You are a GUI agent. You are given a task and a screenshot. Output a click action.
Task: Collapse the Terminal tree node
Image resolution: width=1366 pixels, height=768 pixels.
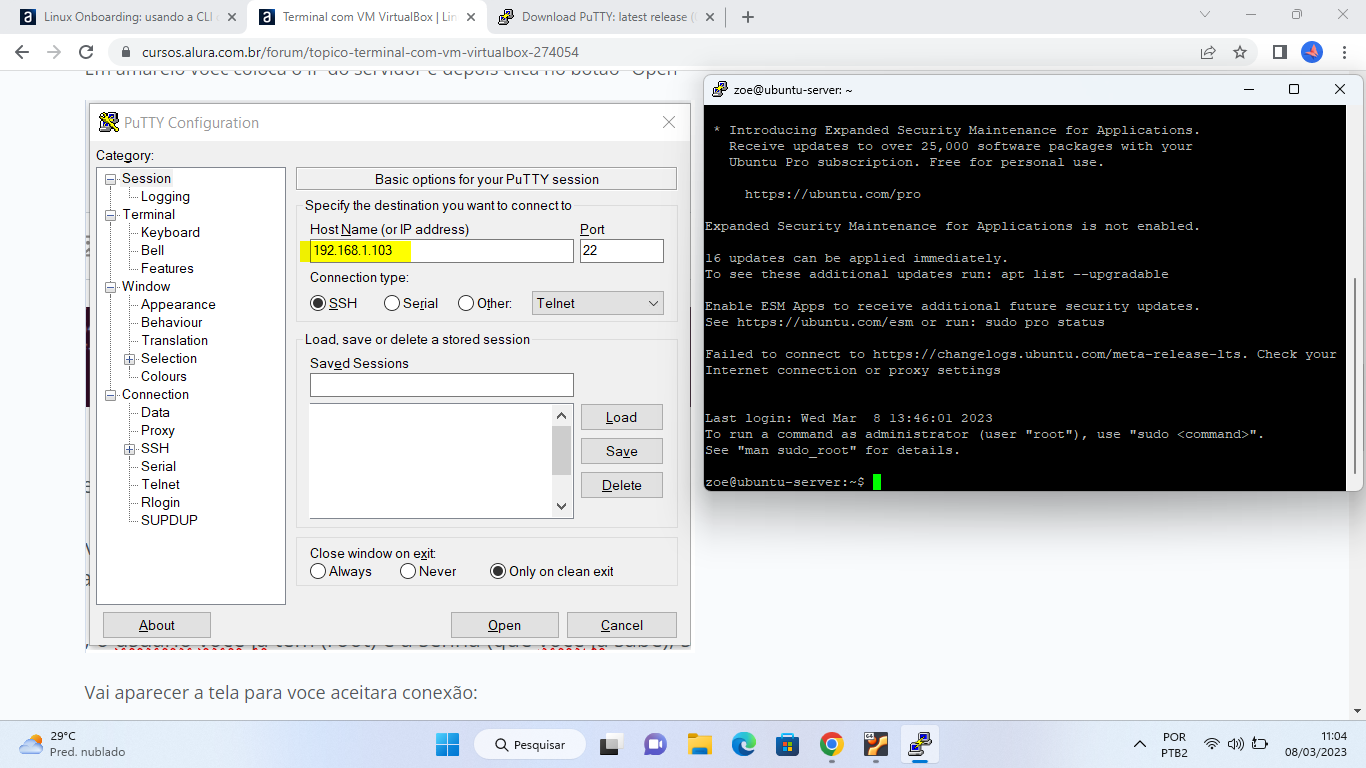(x=111, y=215)
